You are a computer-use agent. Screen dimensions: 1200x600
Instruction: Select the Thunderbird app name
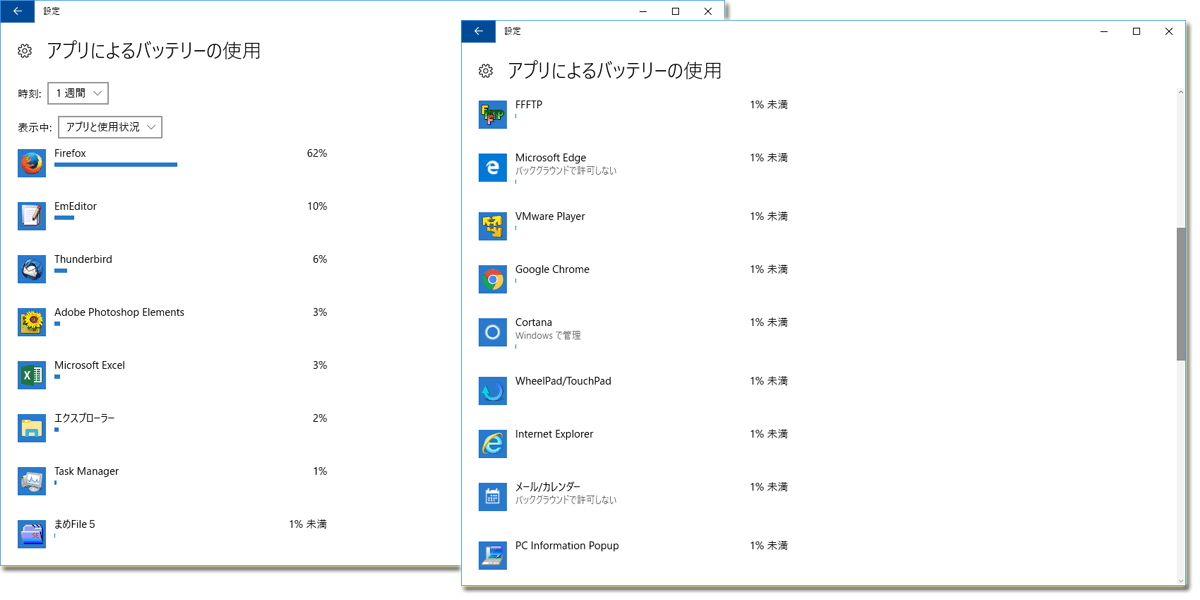pos(83,259)
